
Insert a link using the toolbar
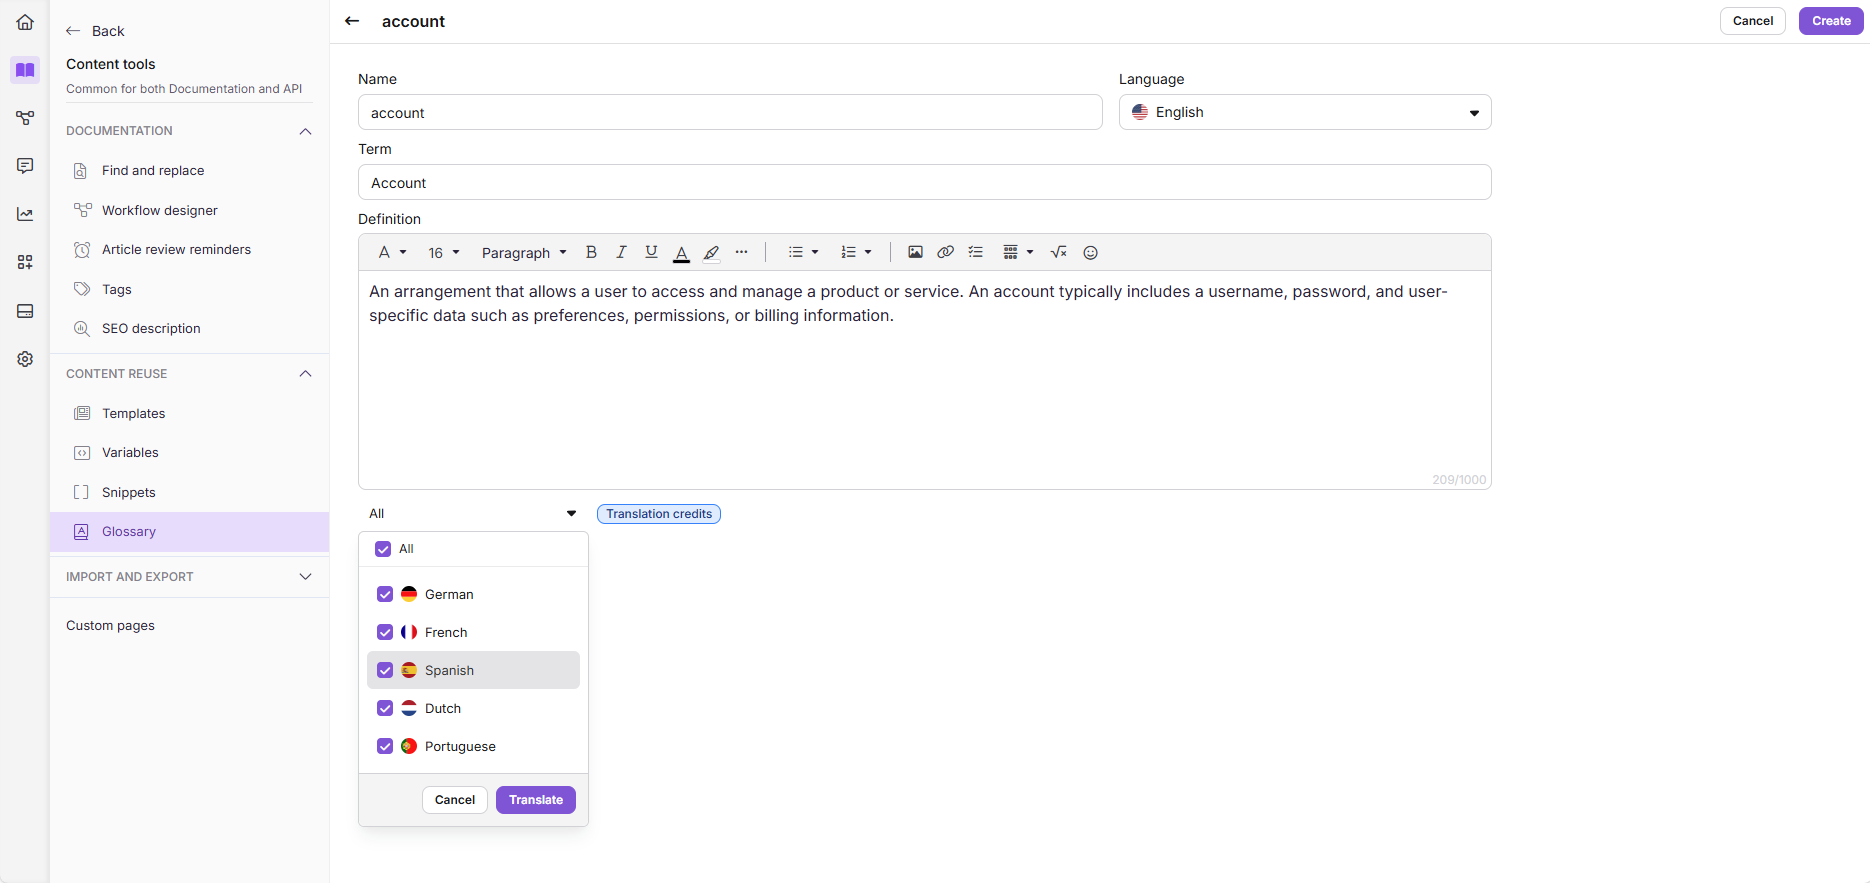click(945, 253)
